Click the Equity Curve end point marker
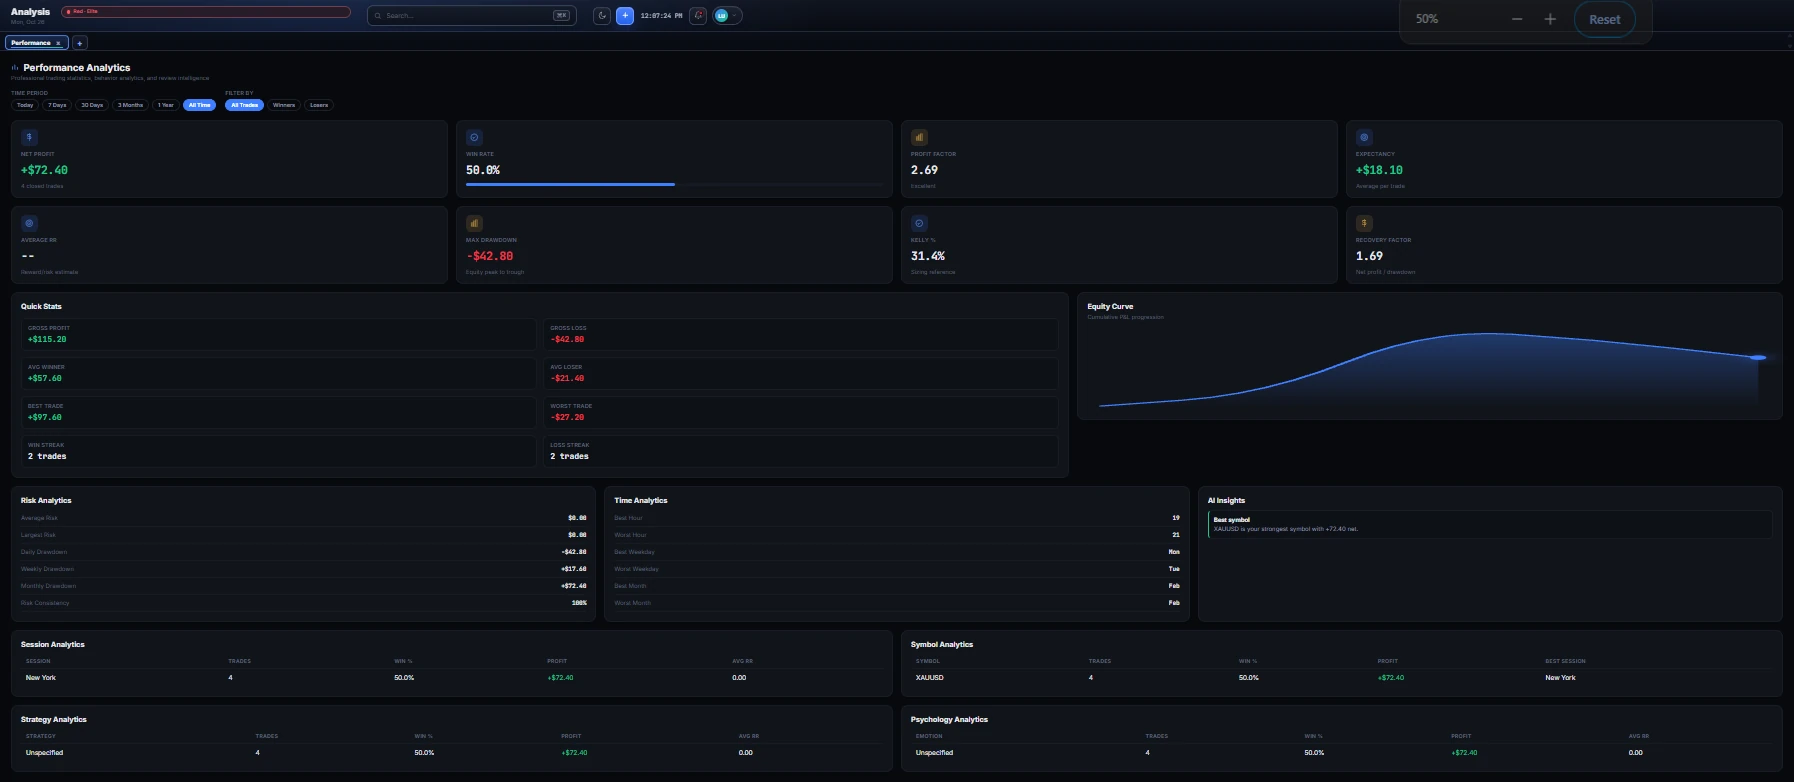 (x=1758, y=357)
